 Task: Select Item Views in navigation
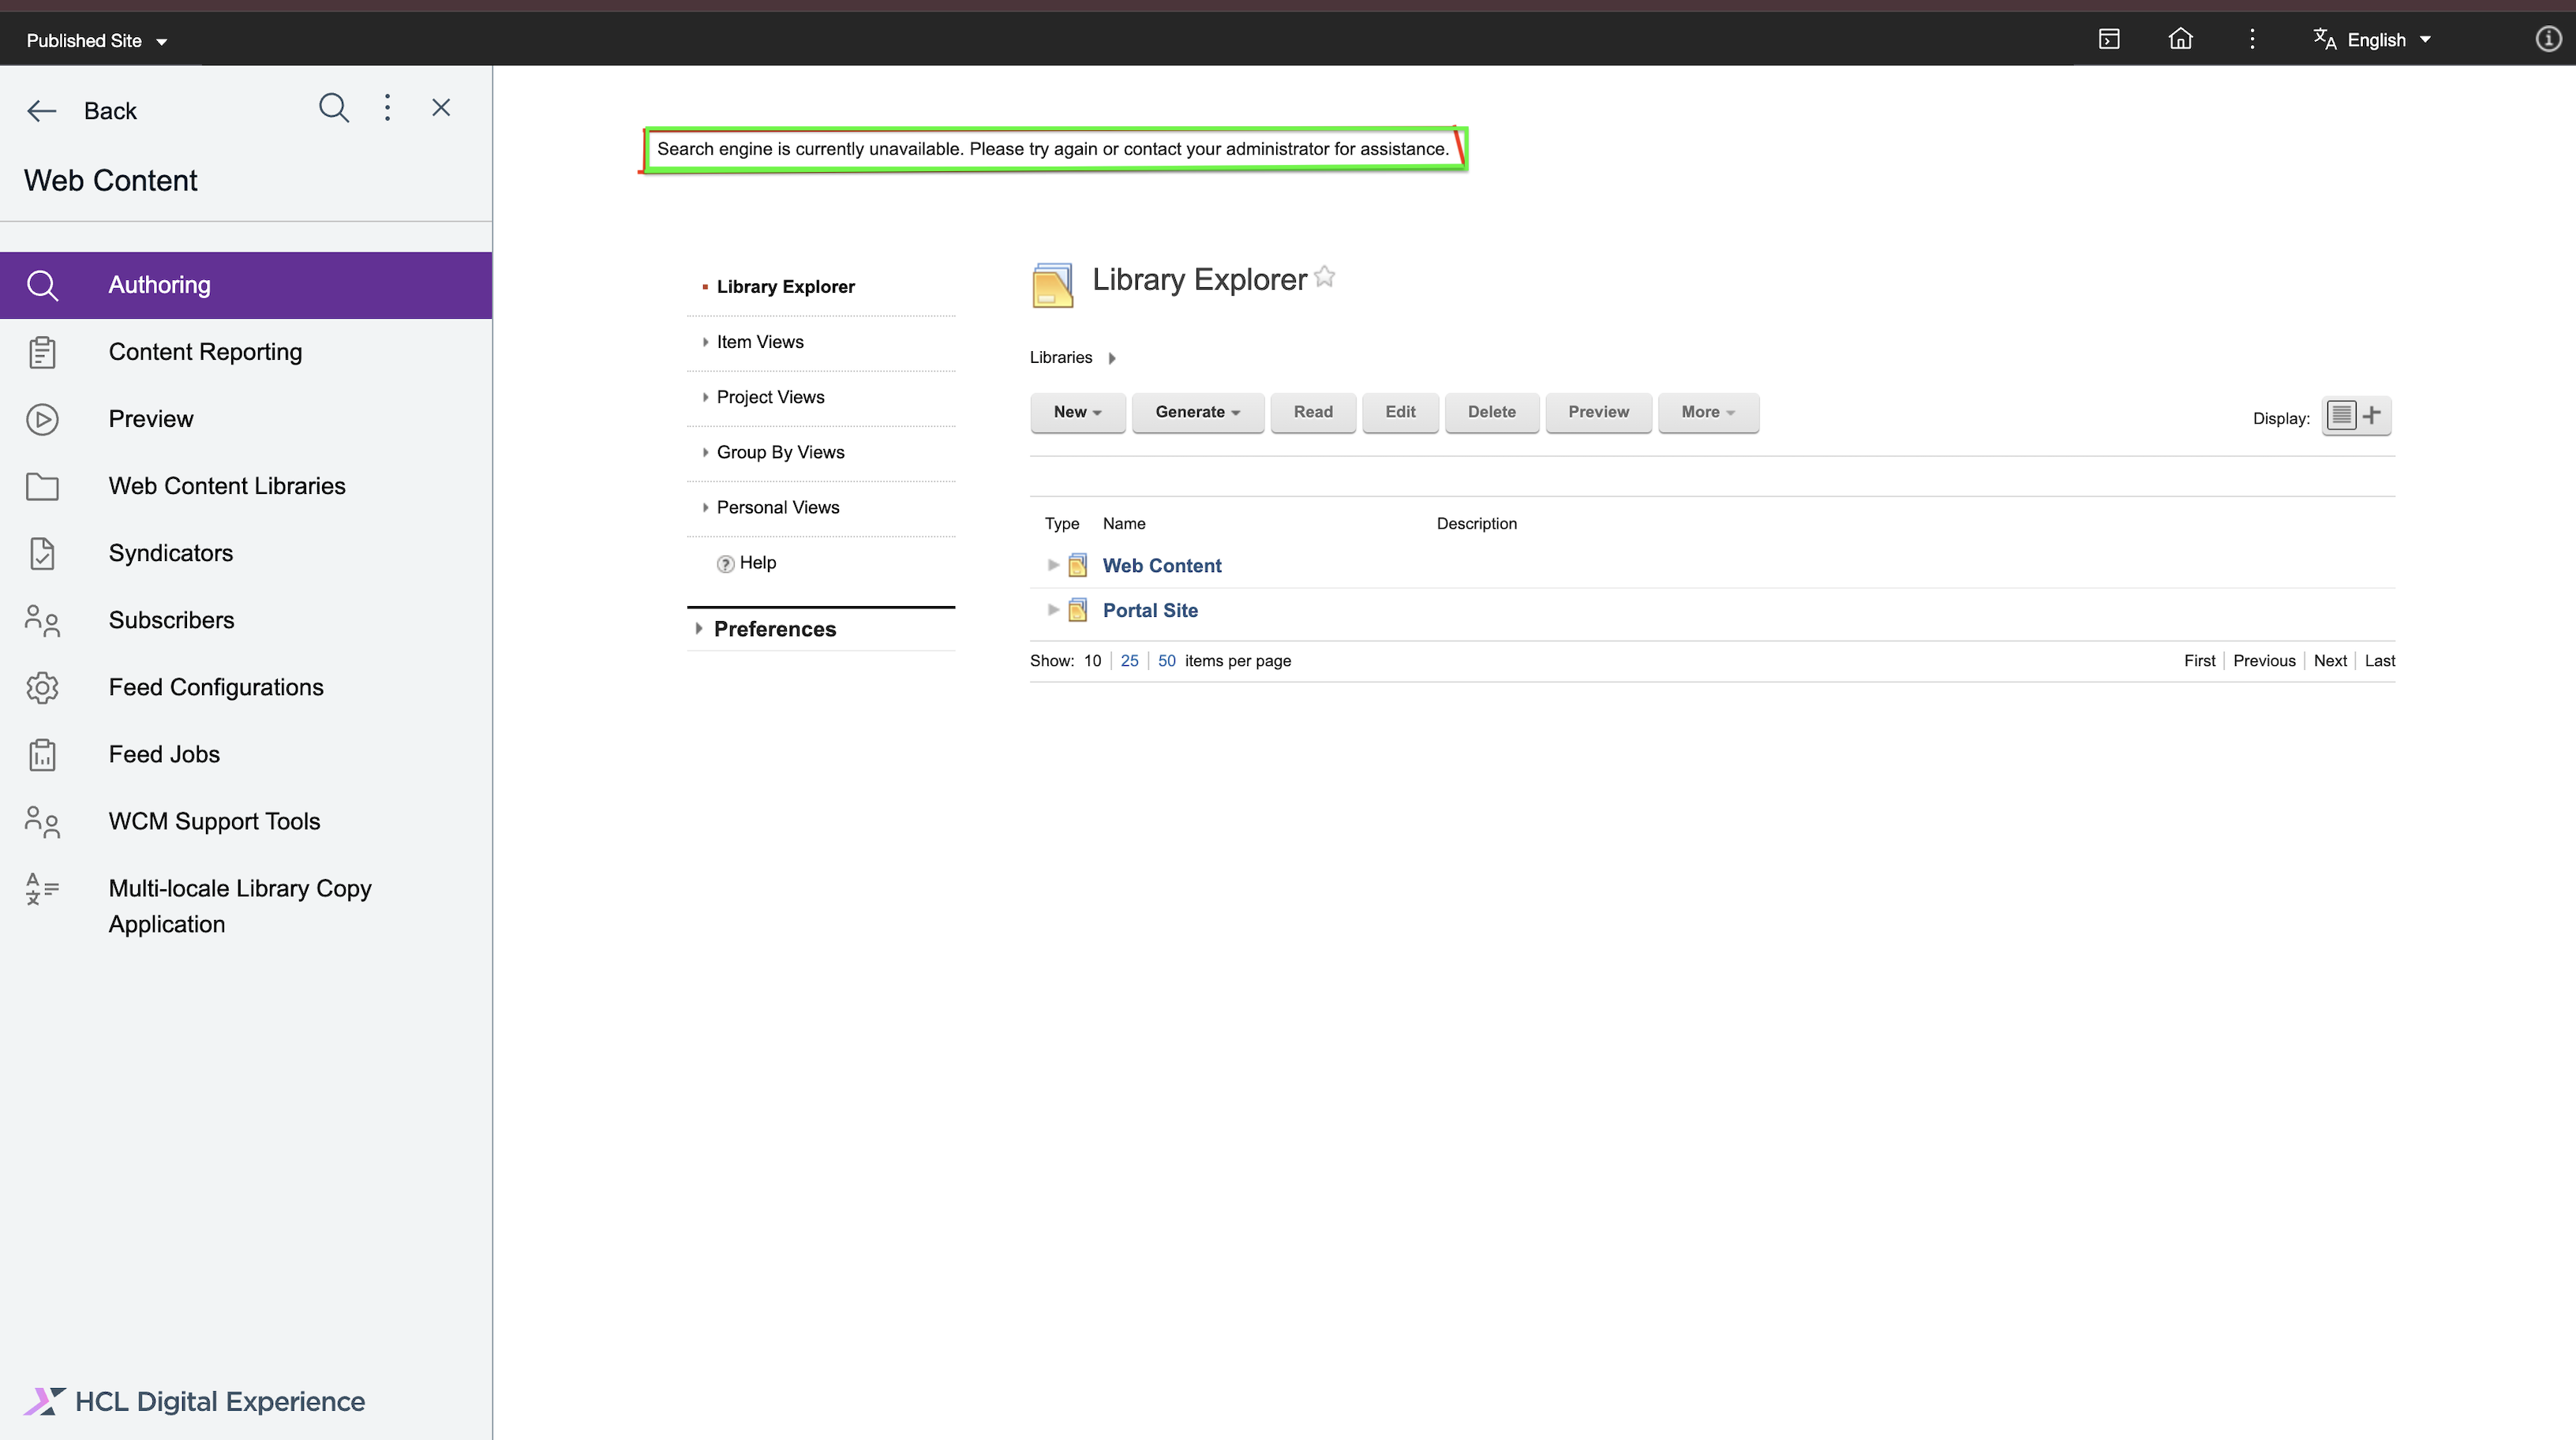(x=760, y=342)
